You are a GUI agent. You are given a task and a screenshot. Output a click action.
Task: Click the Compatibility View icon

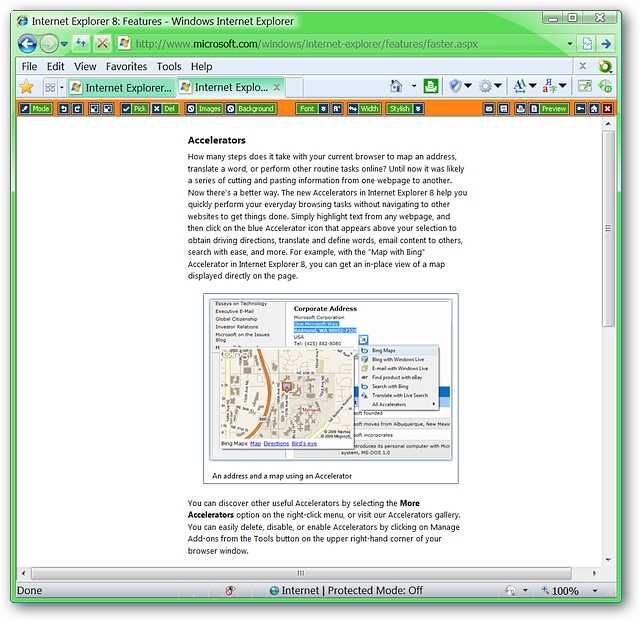(x=587, y=44)
